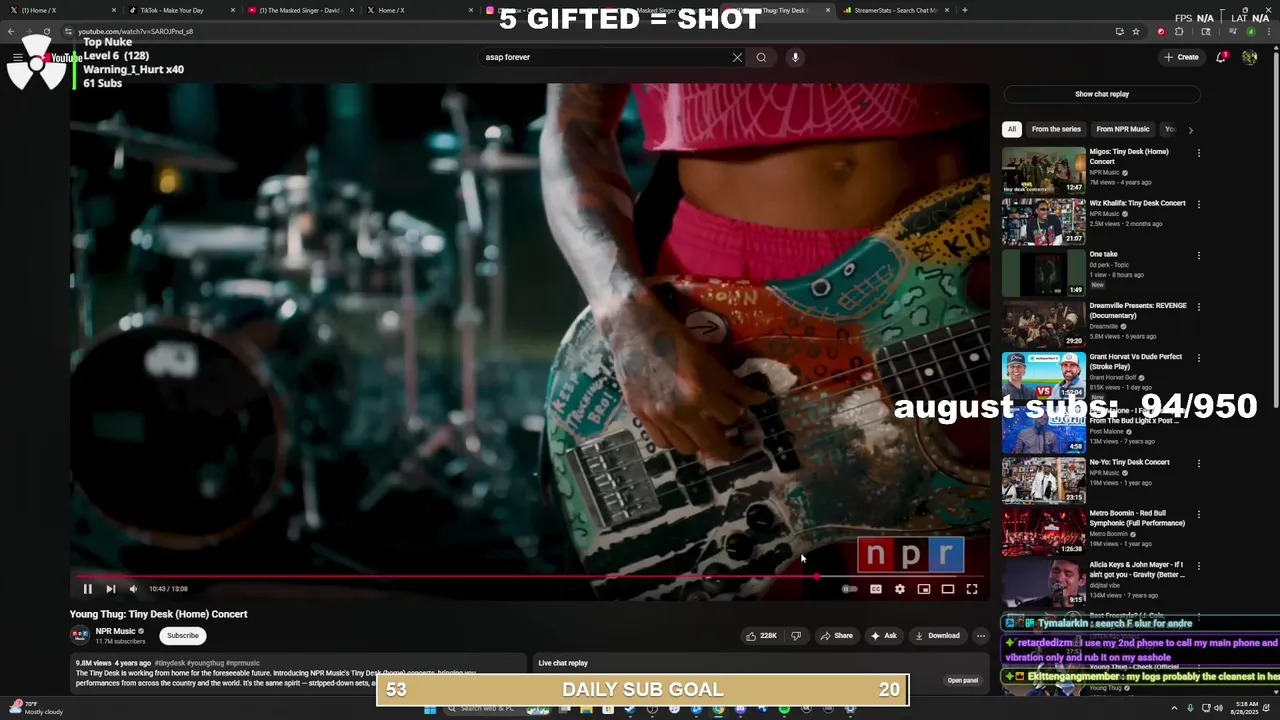1280x720 pixels.
Task: Run the YouTube search magnifier button
Action: tap(761, 57)
